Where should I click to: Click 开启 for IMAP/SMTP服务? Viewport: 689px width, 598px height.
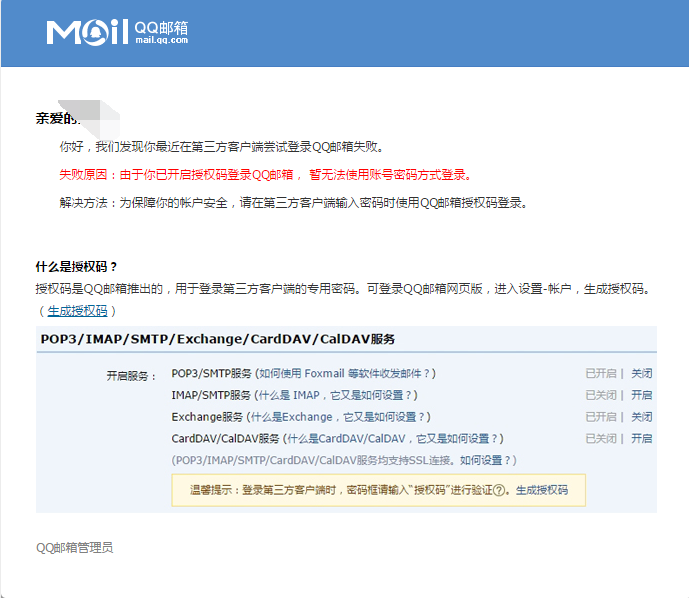coord(642,395)
